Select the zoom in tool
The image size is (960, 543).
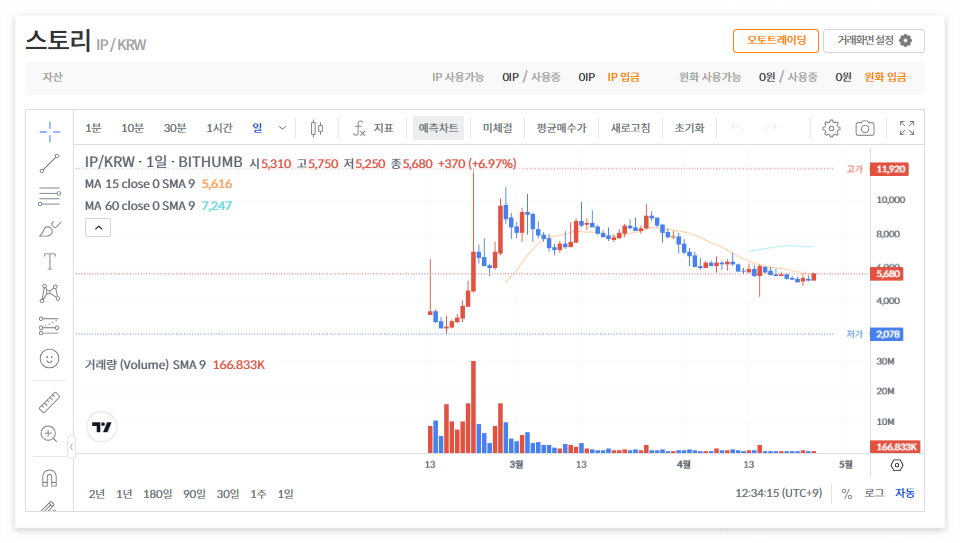pos(50,434)
